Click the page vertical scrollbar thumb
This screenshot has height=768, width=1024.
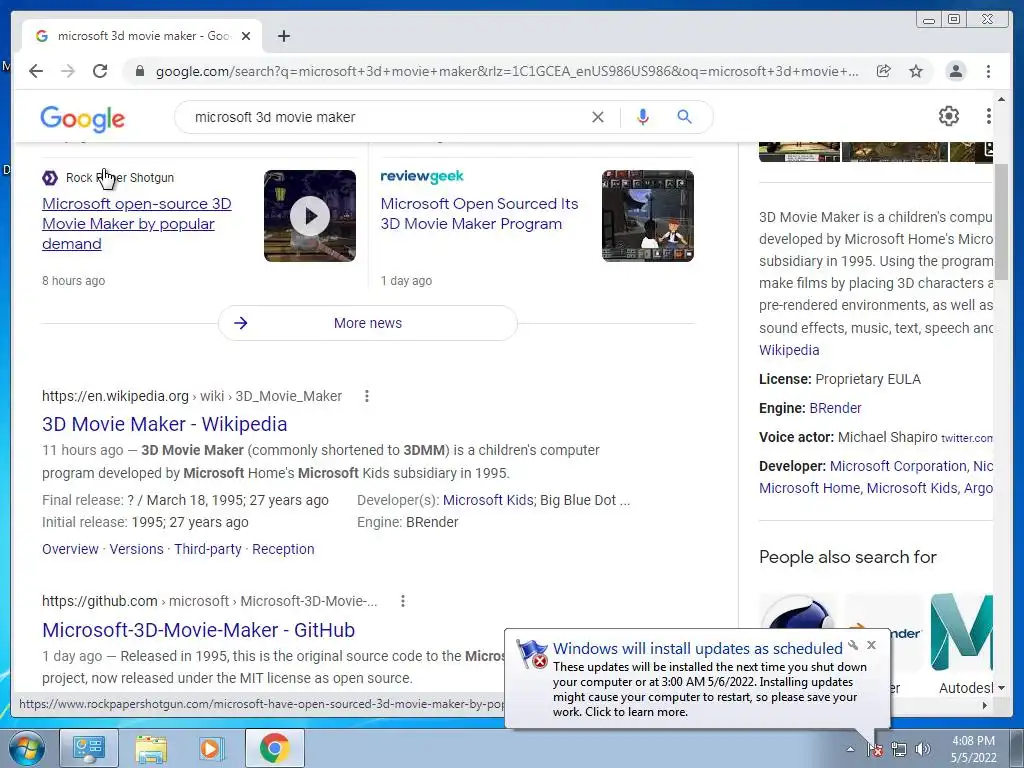click(x=1001, y=222)
